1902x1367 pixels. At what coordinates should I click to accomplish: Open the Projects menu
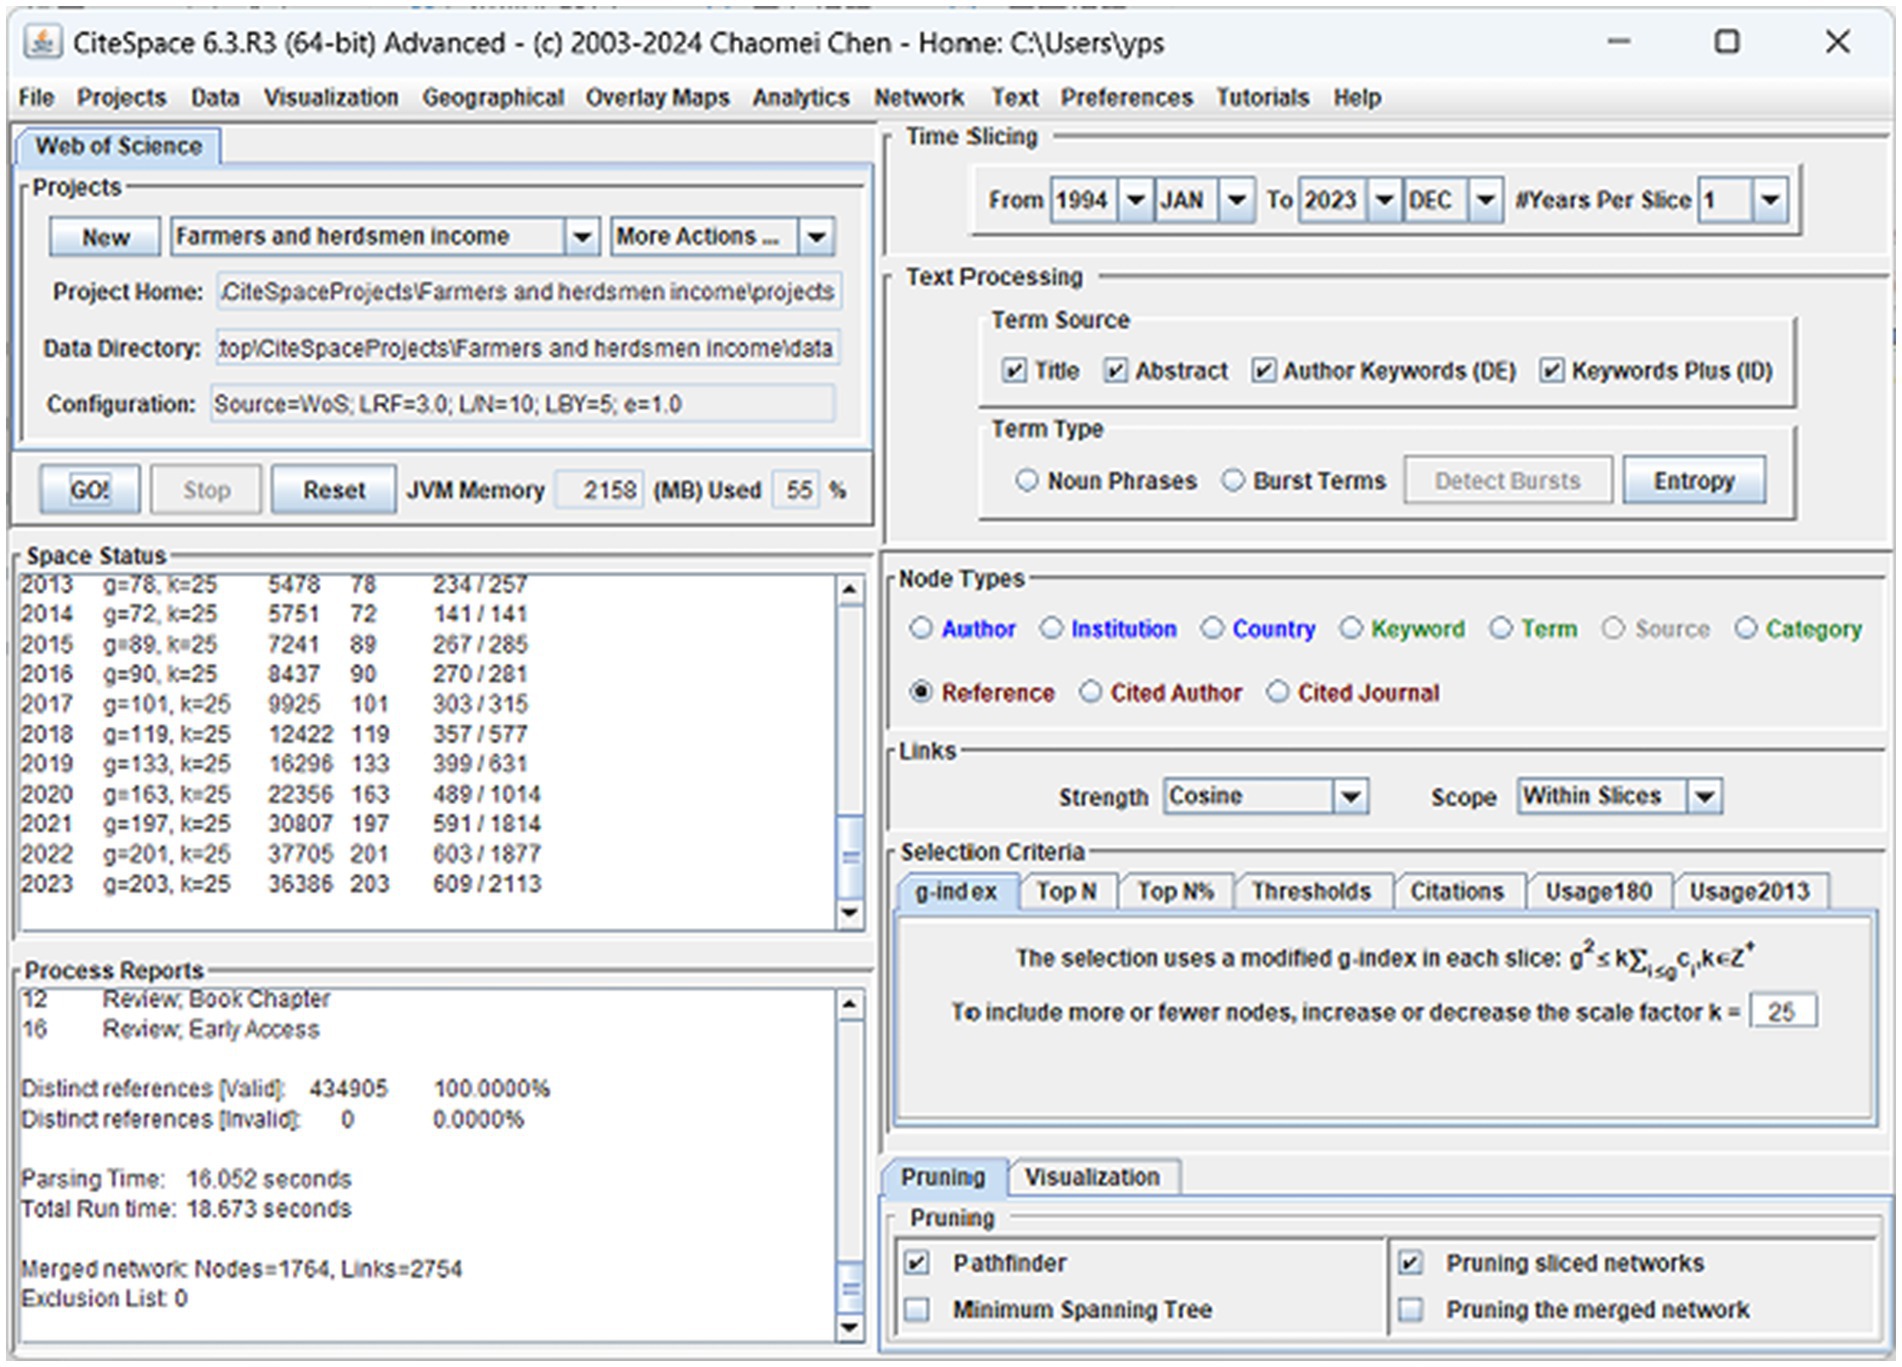[122, 98]
